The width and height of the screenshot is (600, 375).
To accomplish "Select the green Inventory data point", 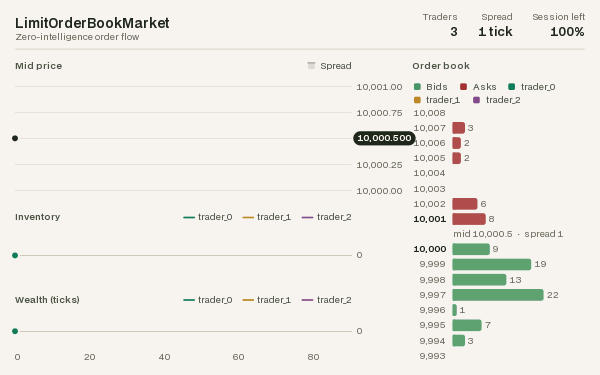I will pos(15,255).
